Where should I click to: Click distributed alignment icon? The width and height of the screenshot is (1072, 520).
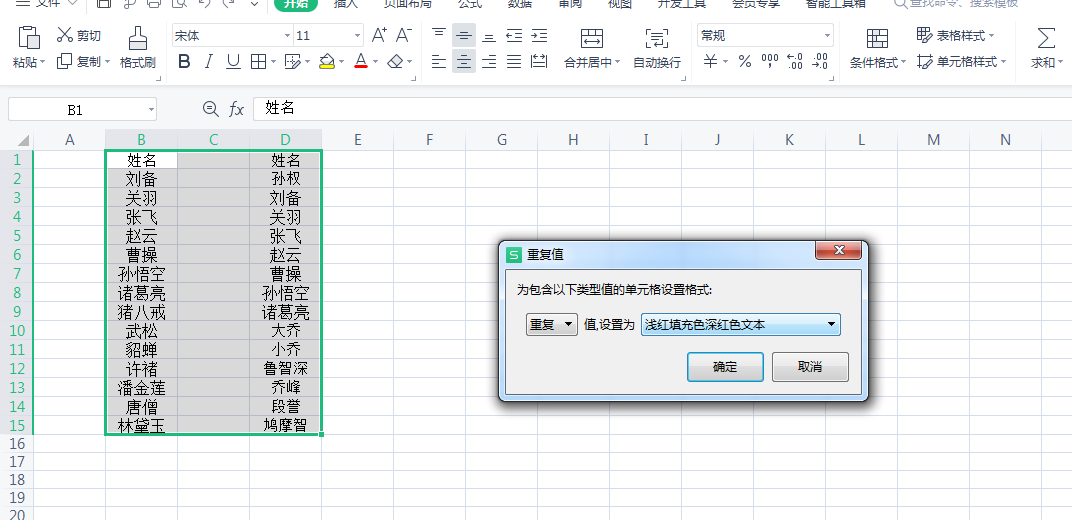click(x=539, y=62)
